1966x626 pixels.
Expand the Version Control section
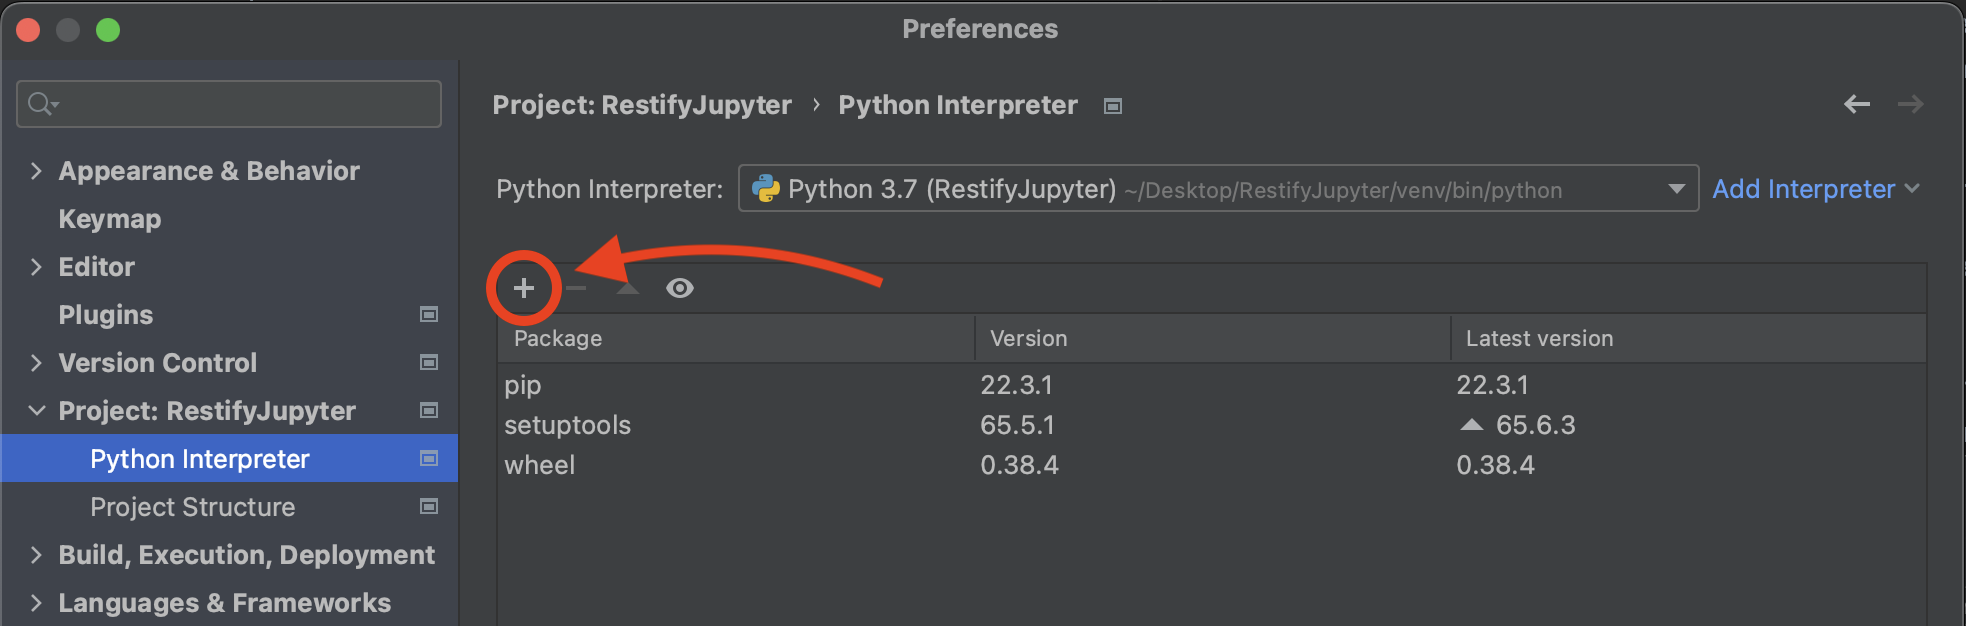click(x=36, y=363)
